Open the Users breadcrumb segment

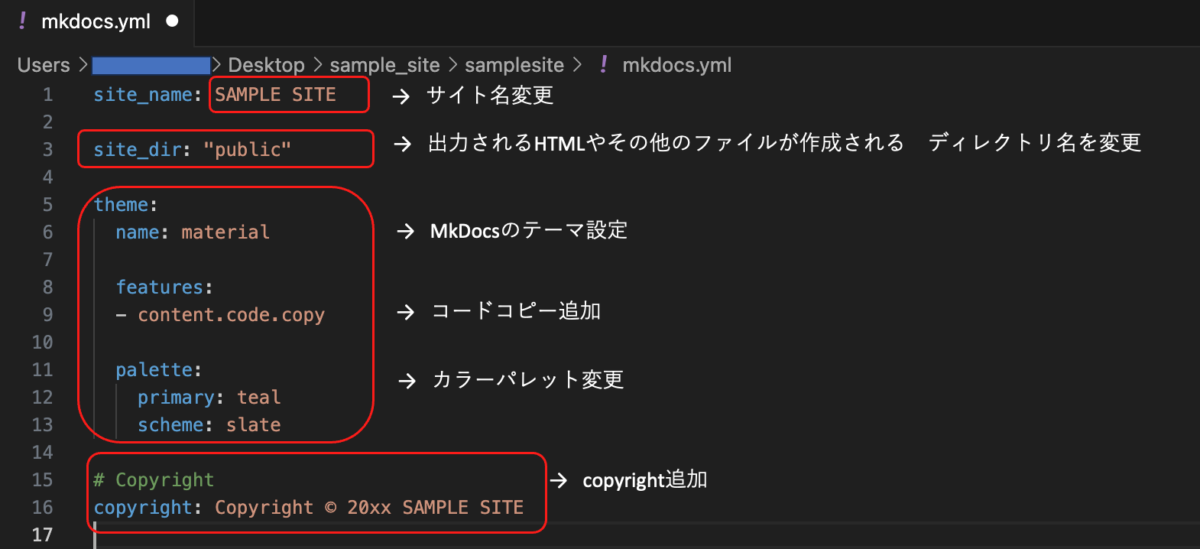(x=44, y=65)
